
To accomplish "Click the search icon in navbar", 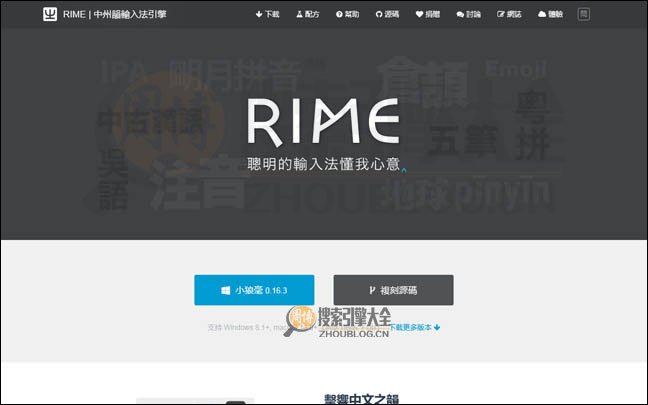I will (584, 15).
